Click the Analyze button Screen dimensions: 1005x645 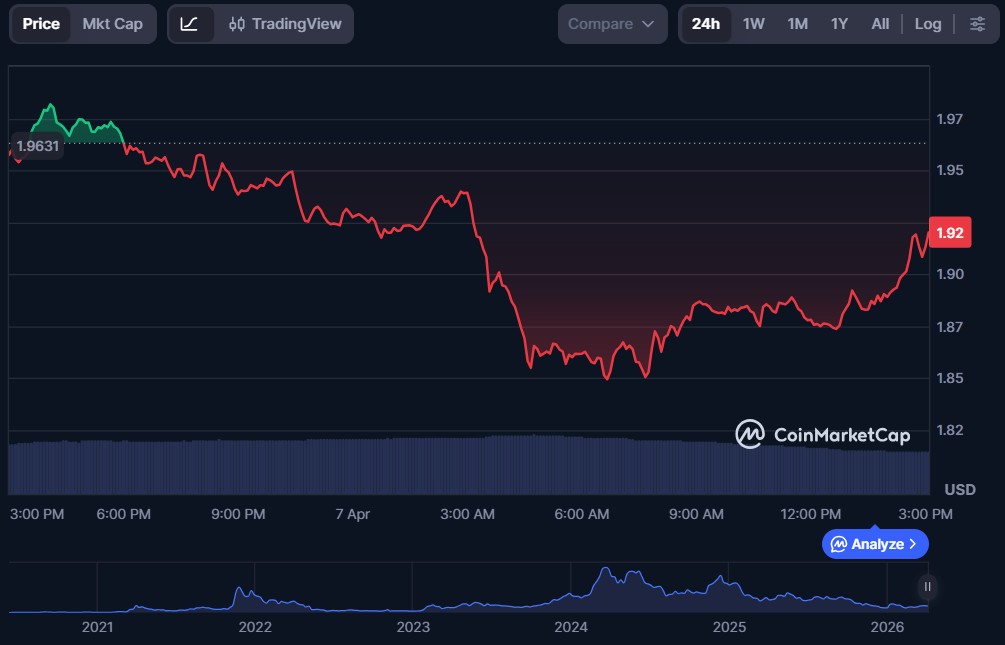874,544
